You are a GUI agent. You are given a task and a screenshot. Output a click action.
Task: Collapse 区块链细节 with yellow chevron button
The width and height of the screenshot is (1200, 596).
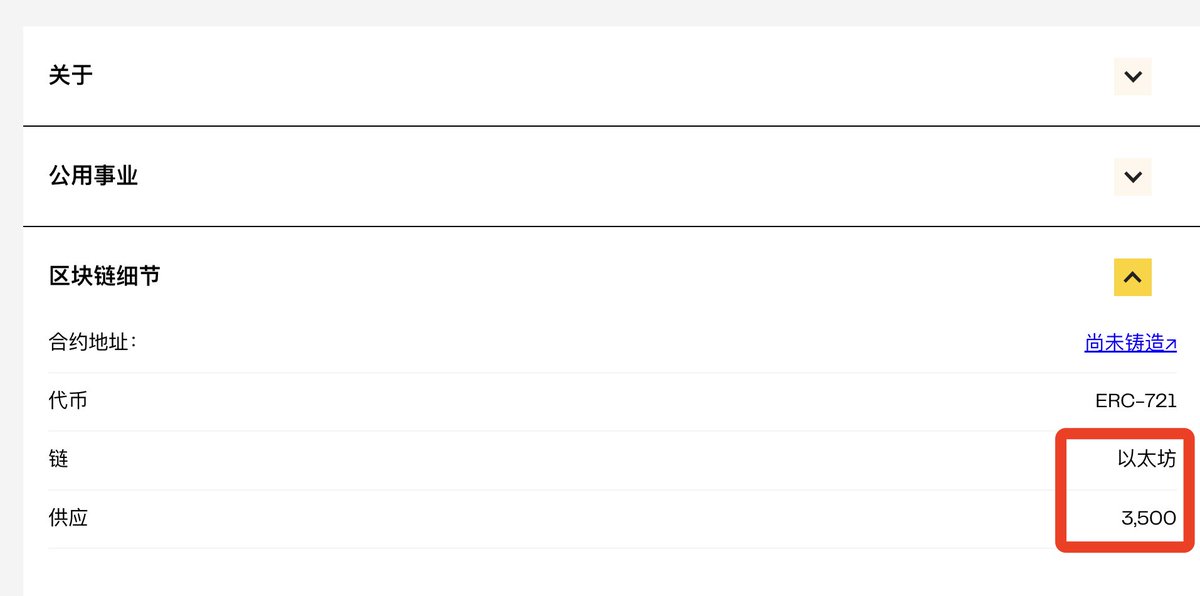point(1132,277)
